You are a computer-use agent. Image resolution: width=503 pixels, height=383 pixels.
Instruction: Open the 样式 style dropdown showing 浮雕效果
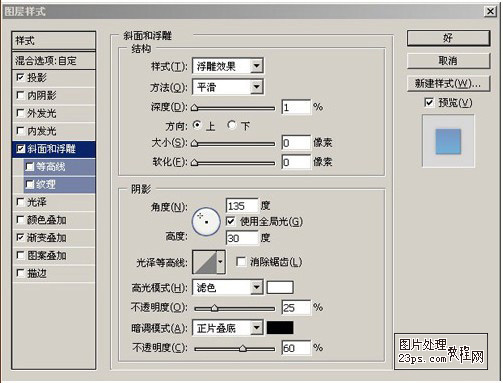point(228,66)
